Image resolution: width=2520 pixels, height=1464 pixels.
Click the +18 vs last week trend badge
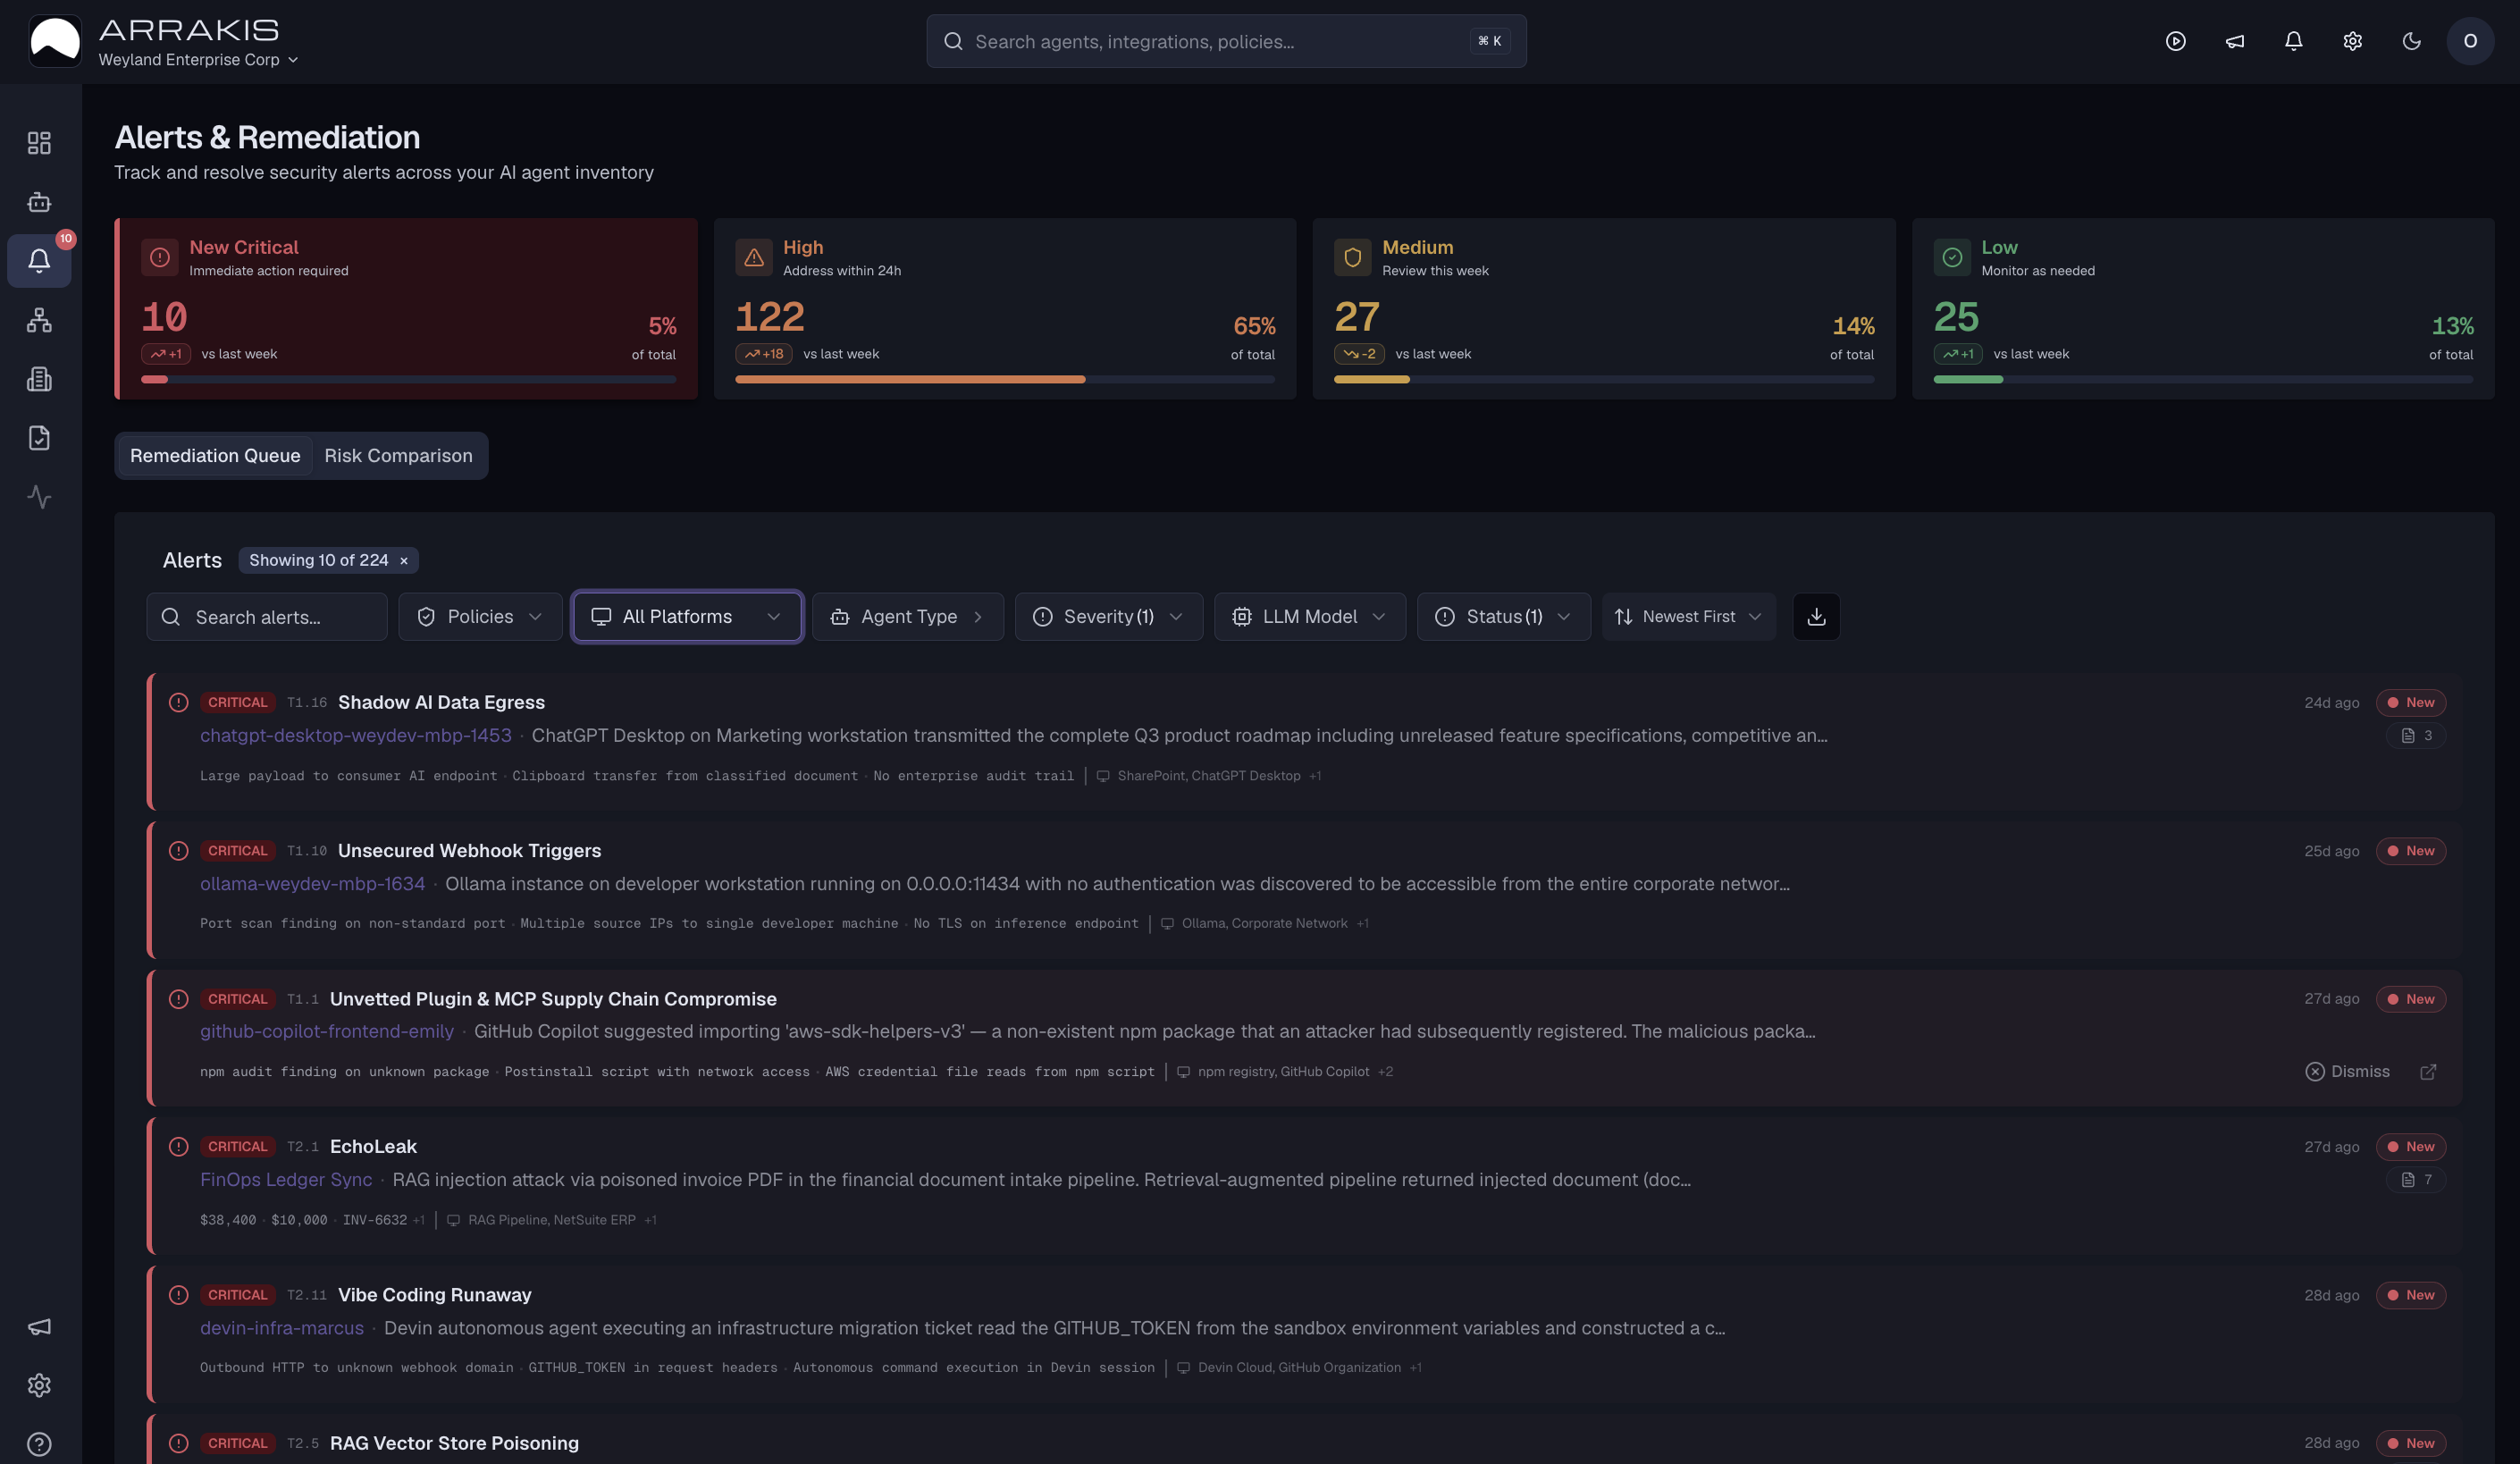[763, 354]
